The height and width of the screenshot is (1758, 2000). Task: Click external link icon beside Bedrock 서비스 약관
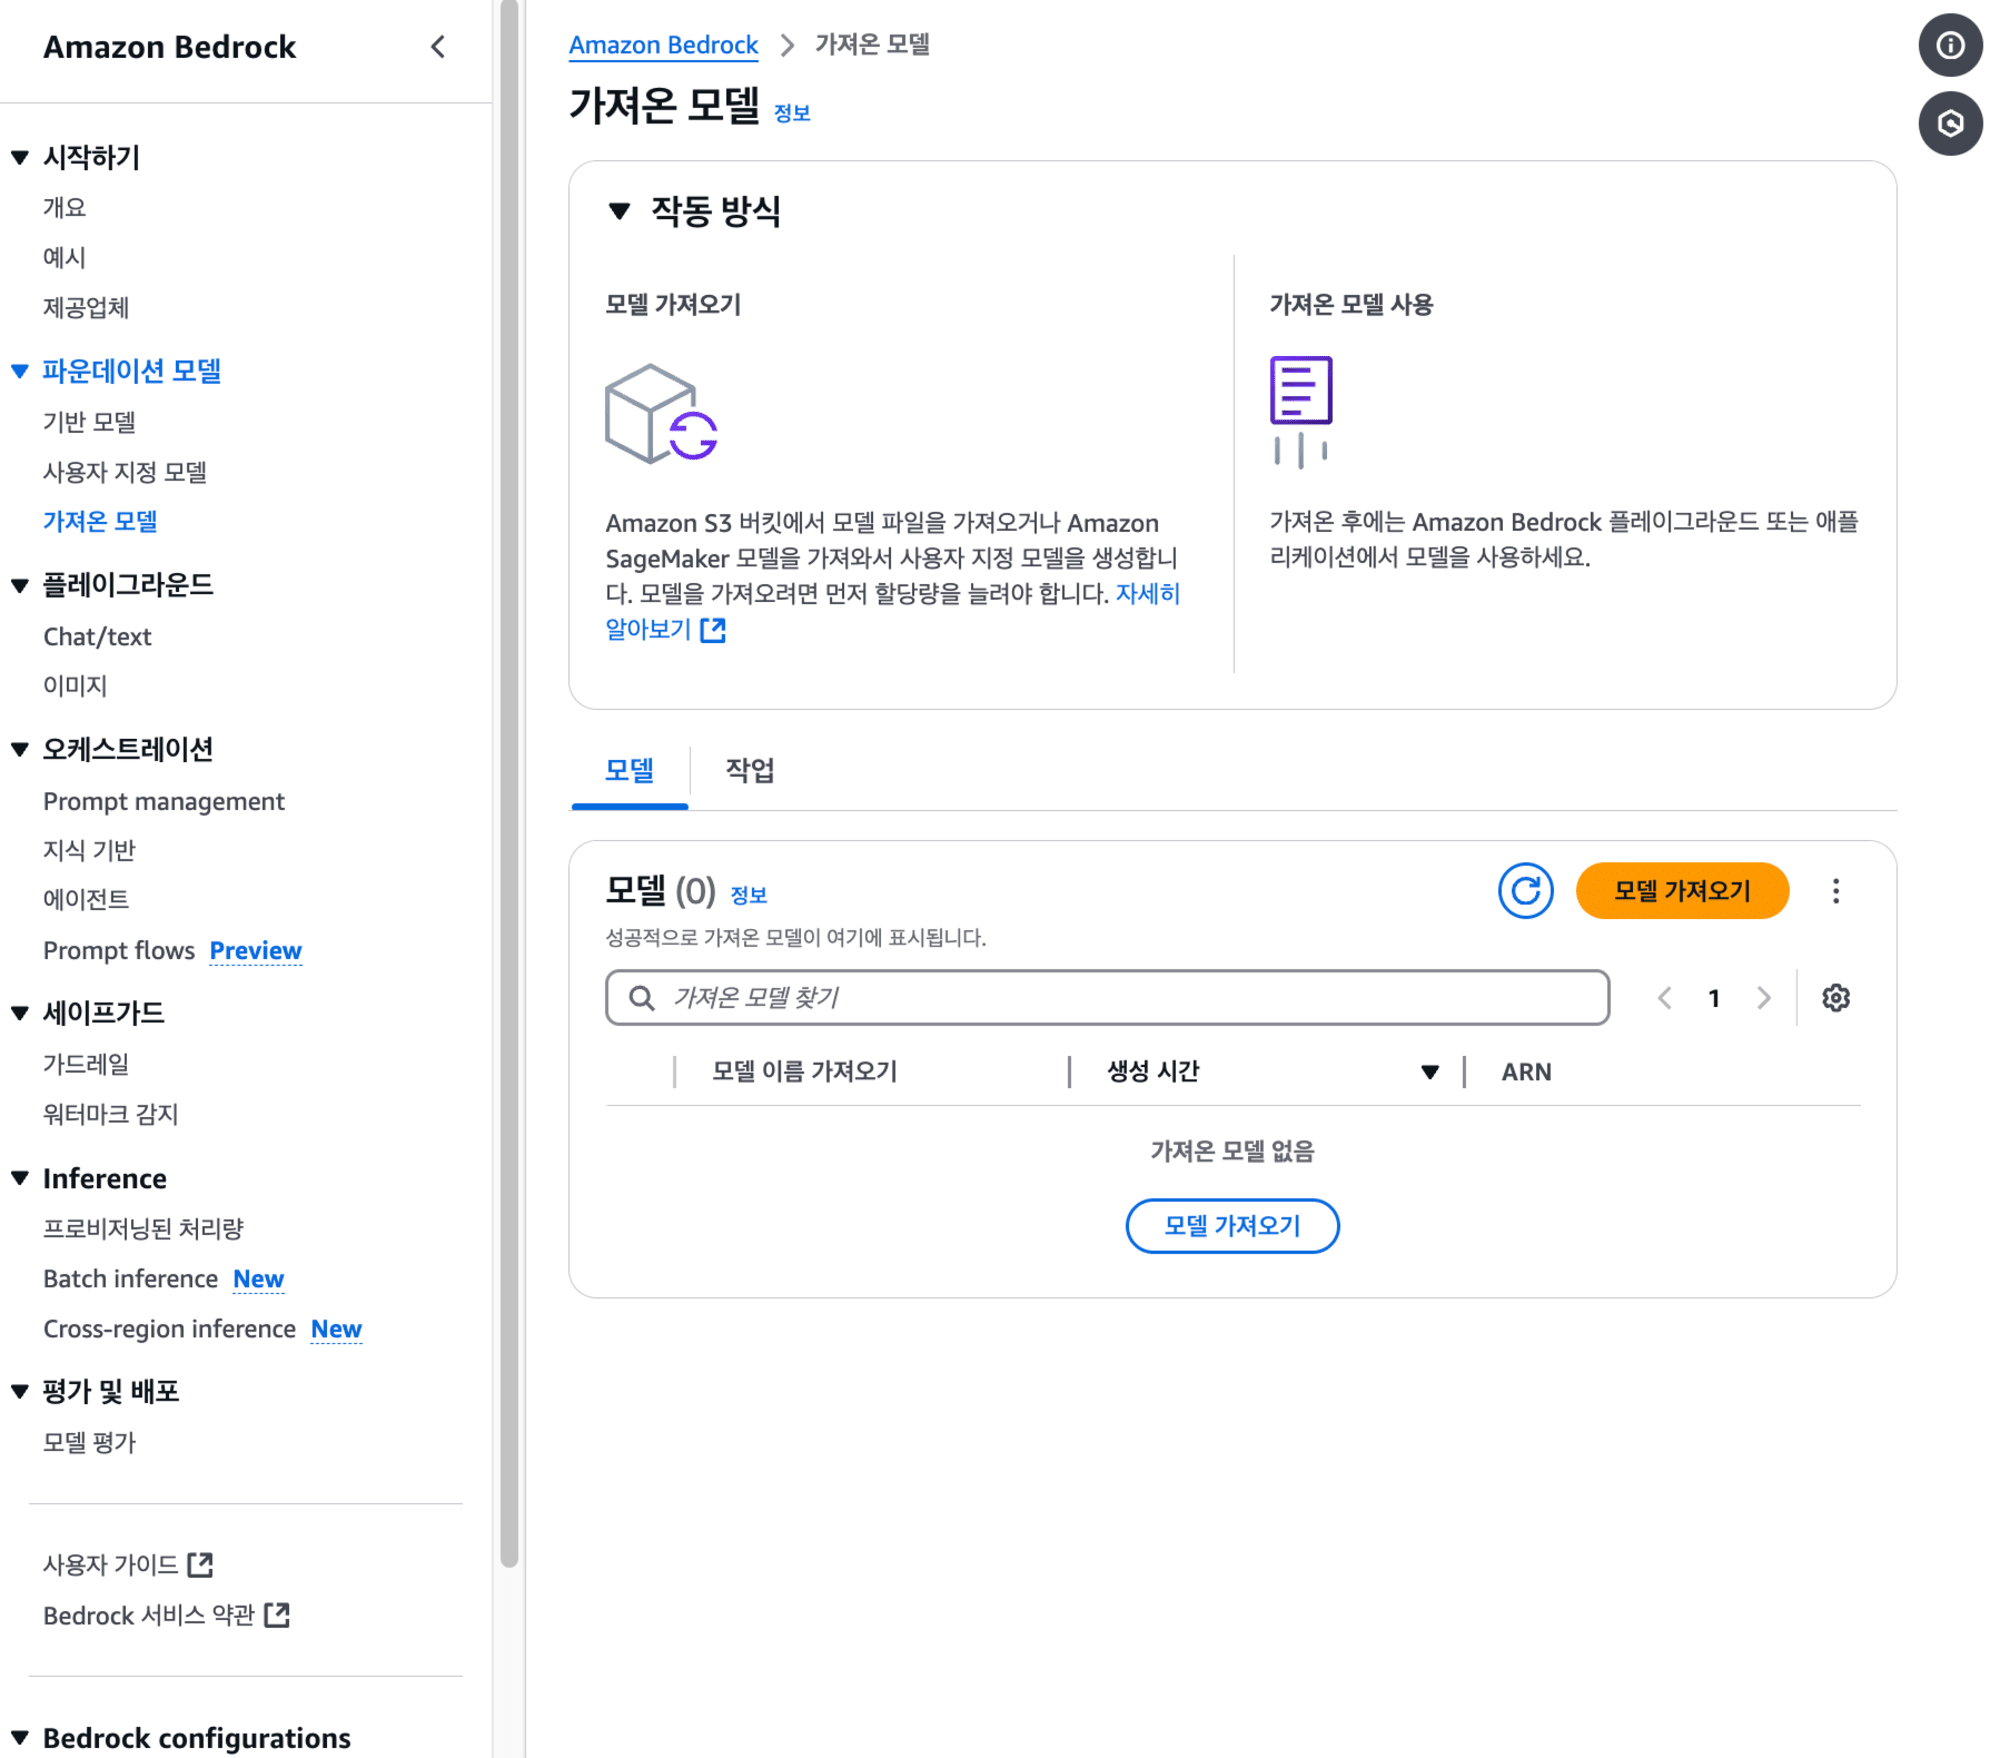277,1614
